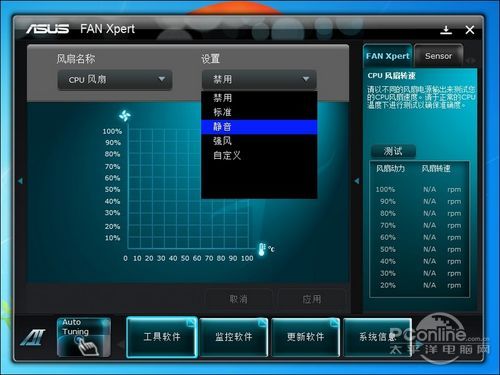Click the 20% fan power row
Viewport: 500px width, 375px height.
click(419, 285)
